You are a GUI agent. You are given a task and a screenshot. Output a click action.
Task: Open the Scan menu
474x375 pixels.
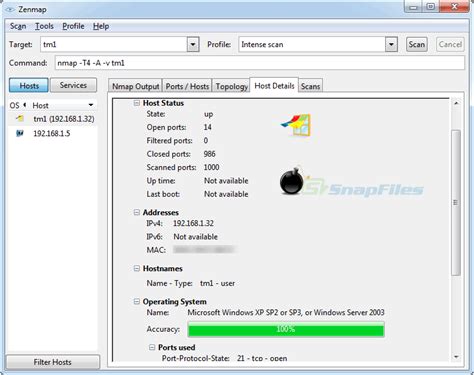(18, 26)
